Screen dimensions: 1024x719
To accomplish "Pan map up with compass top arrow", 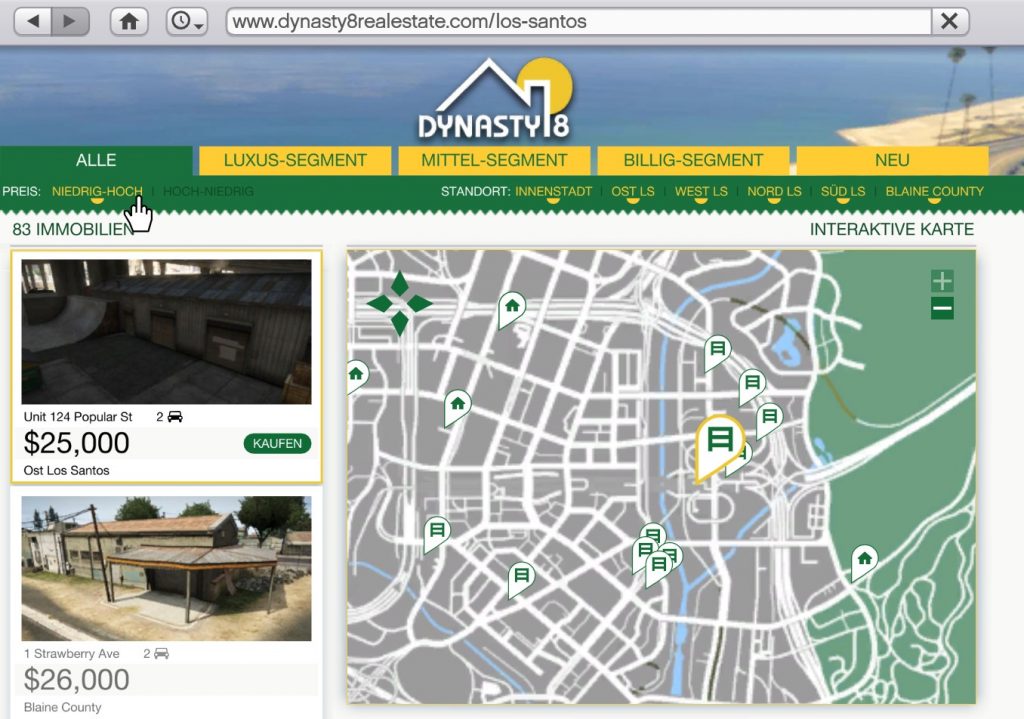I will 400,284.
